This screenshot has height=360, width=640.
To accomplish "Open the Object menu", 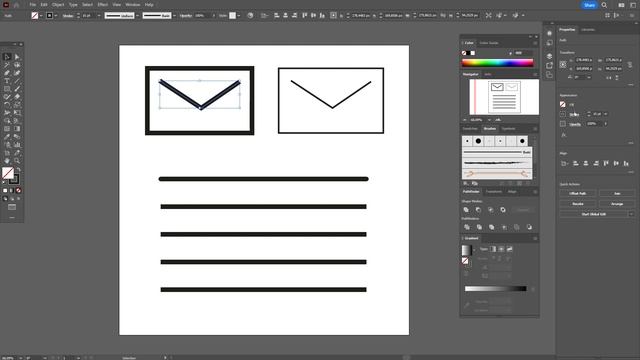I will [58, 5].
